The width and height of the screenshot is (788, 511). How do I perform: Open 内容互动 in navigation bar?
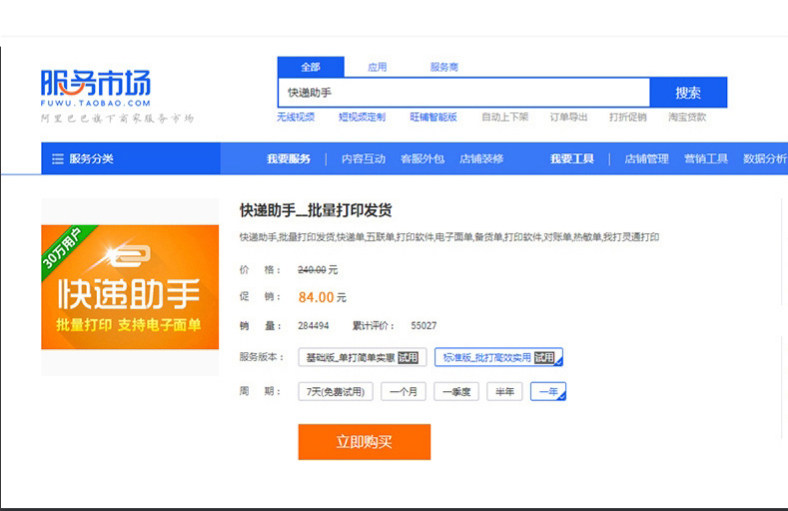click(363, 159)
